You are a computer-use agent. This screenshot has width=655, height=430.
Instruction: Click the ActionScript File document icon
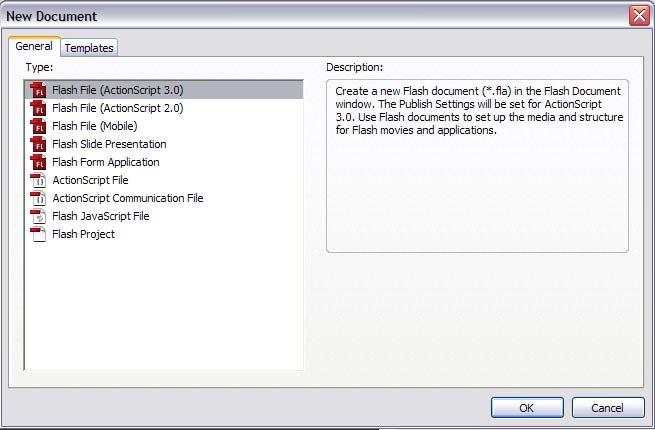tap(38, 180)
